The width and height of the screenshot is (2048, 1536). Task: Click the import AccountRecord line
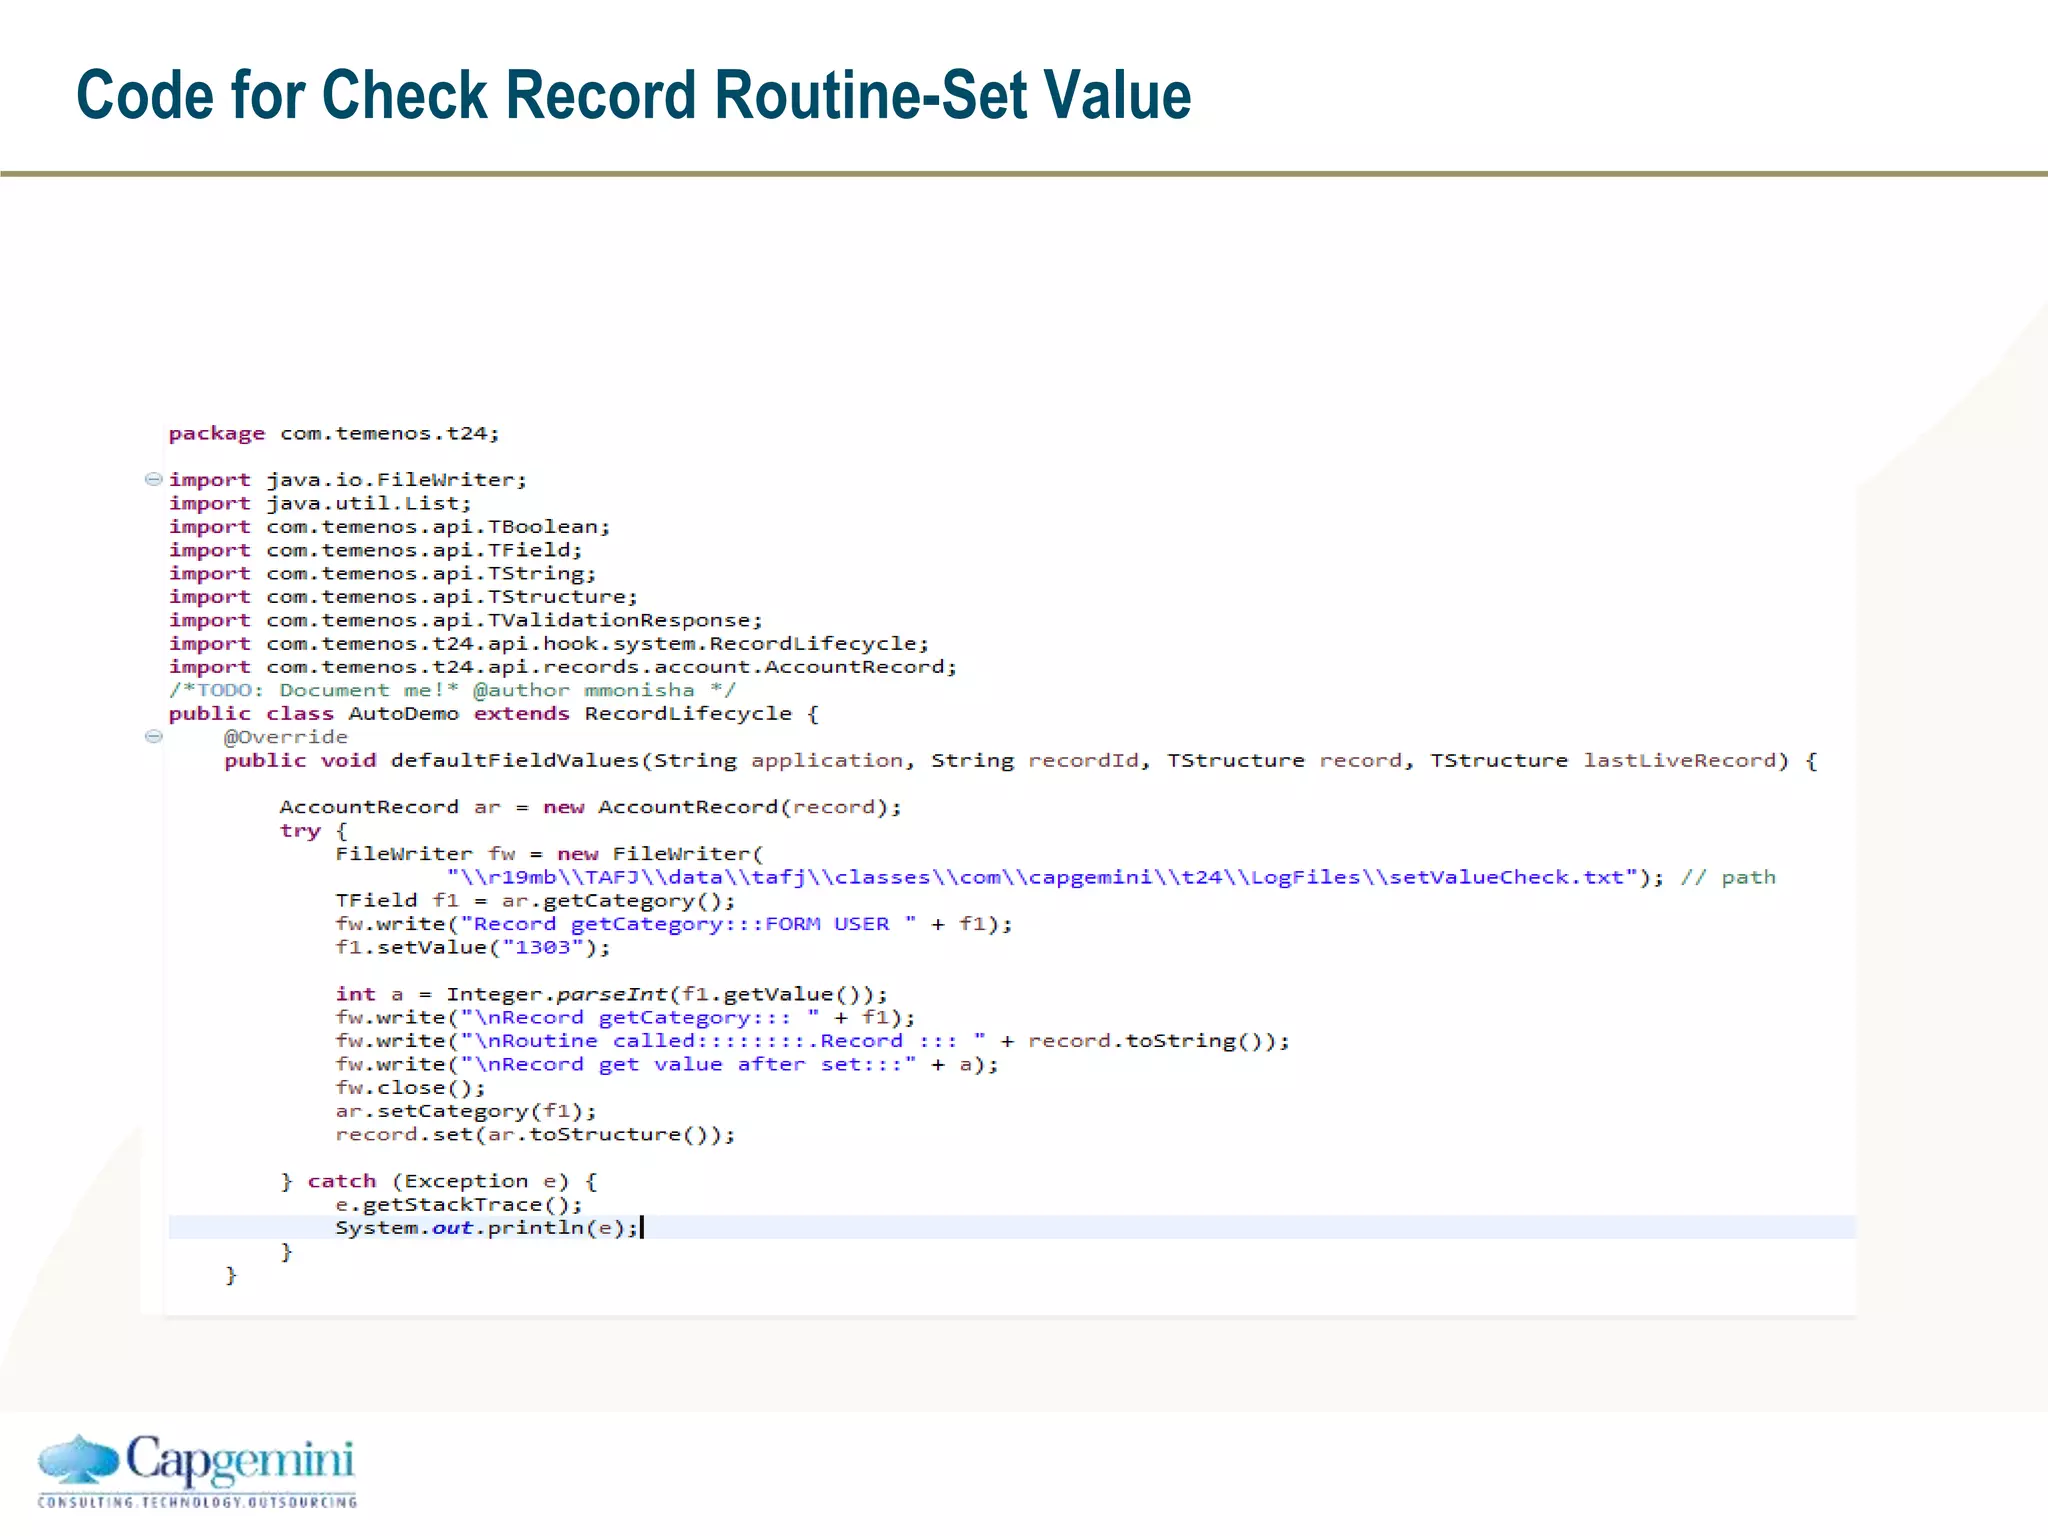click(x=562, y=667)
